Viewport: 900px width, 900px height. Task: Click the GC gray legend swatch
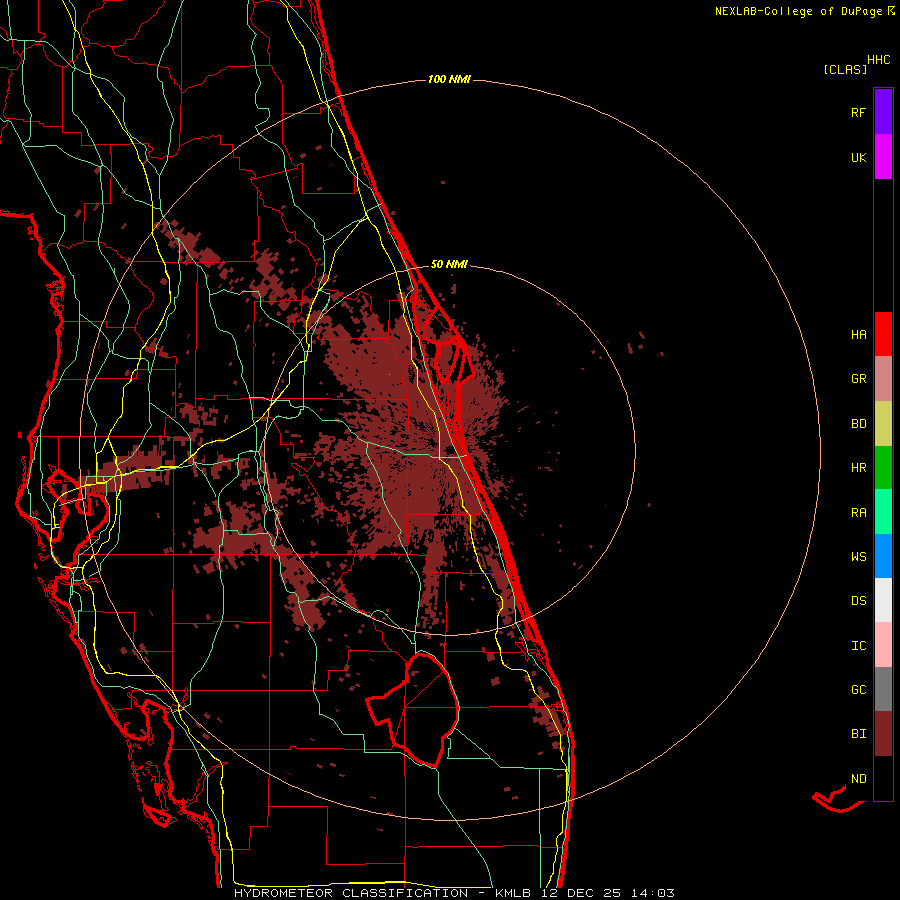(x=883, y=689)
